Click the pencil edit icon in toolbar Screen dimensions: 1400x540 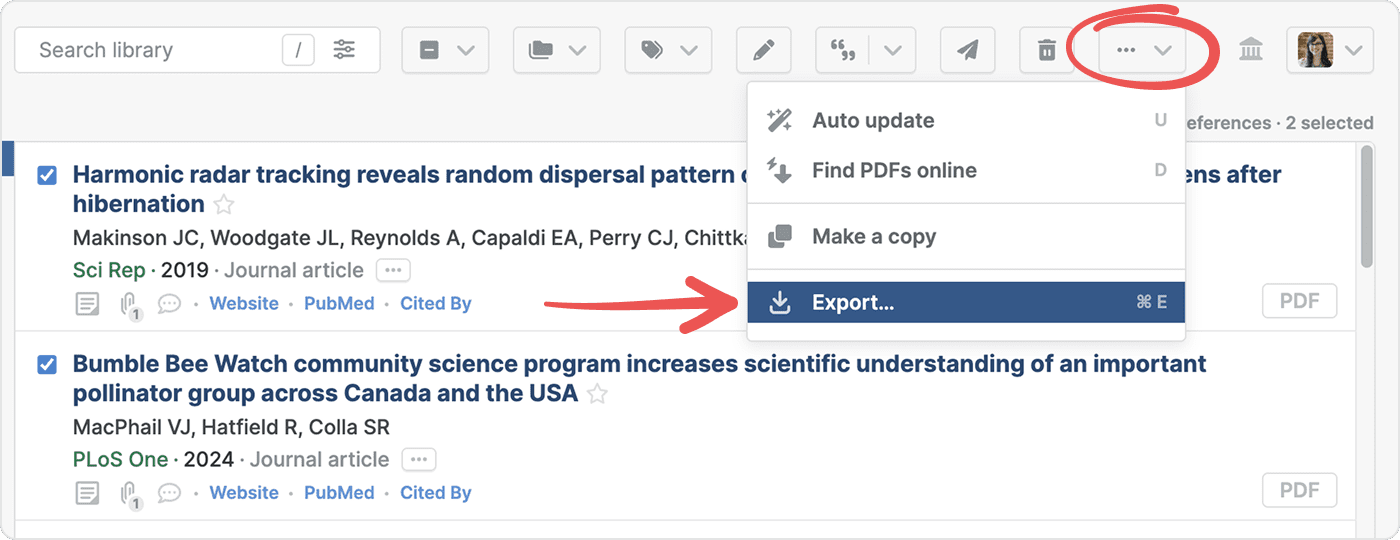[763, 50]
